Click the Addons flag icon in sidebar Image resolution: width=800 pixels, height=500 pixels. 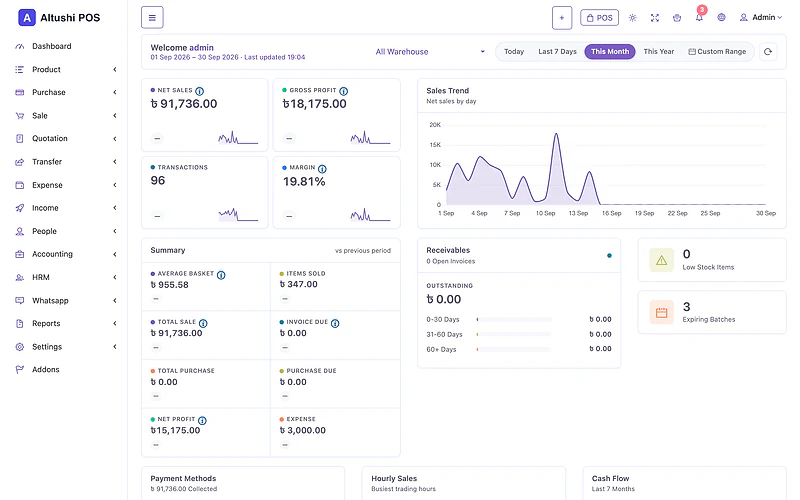click(19, 369)
